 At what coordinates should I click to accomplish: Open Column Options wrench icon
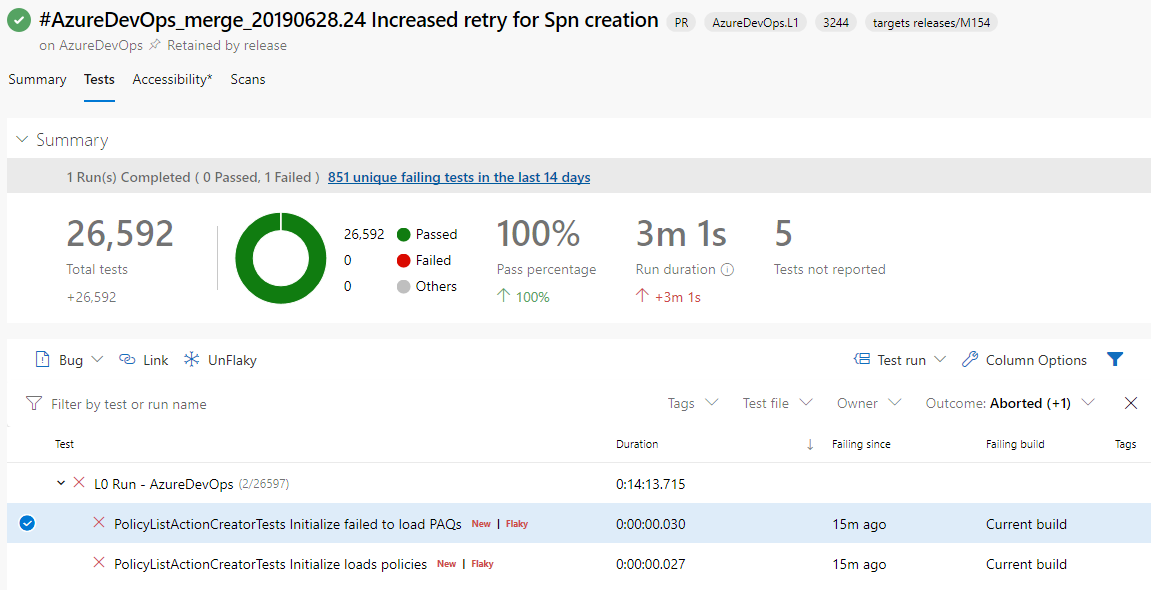click(x=969, y=360)
